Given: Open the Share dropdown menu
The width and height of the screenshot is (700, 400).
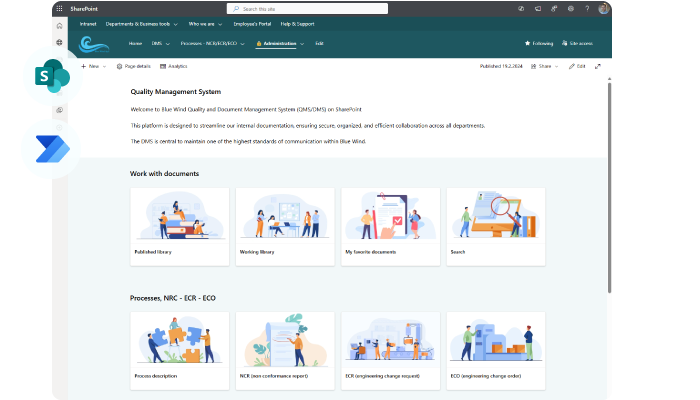Looking at the screenshot, I should (x=546, y=66).
